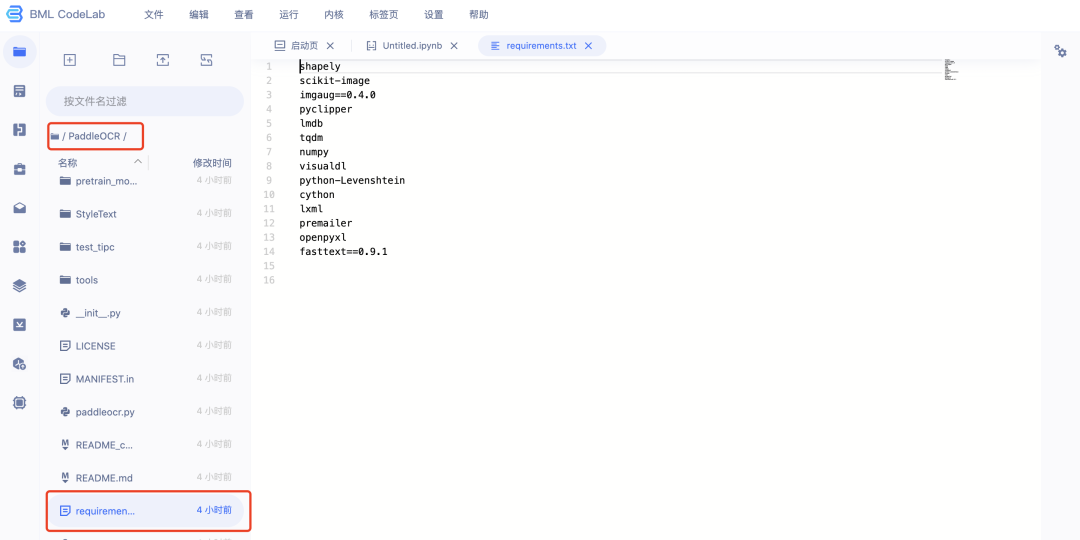Click the visualdl line
Screen dimensions: 1080x540
pyautogui.click(x=323, y=166)
